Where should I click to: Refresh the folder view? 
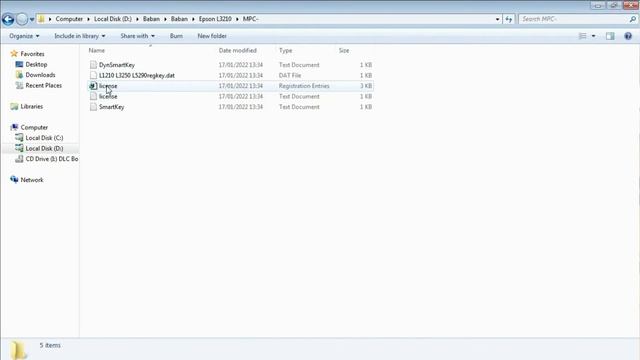(x=509, y=19)
